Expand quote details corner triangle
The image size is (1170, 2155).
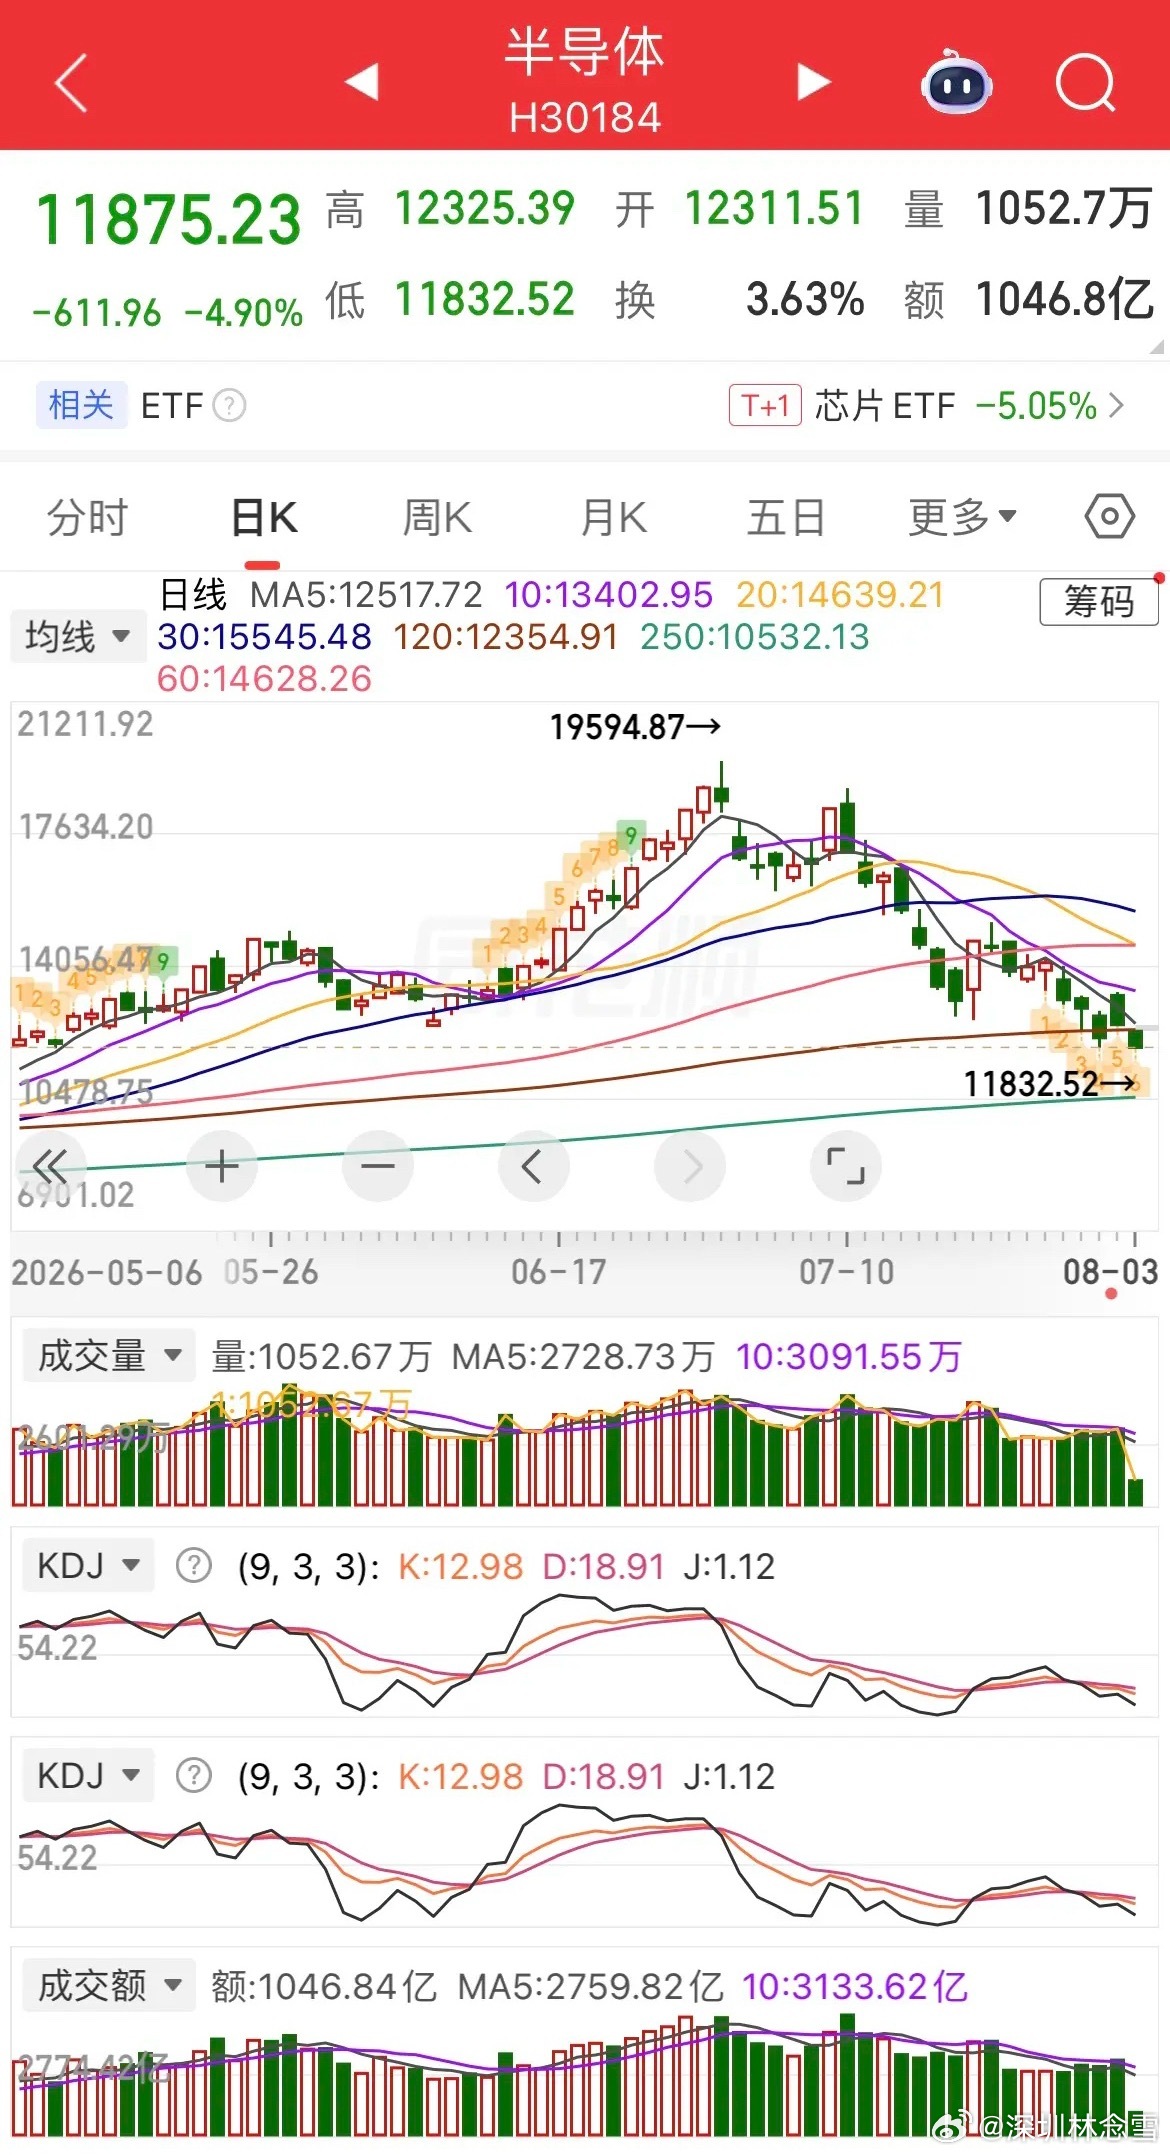pos(1157,347)
